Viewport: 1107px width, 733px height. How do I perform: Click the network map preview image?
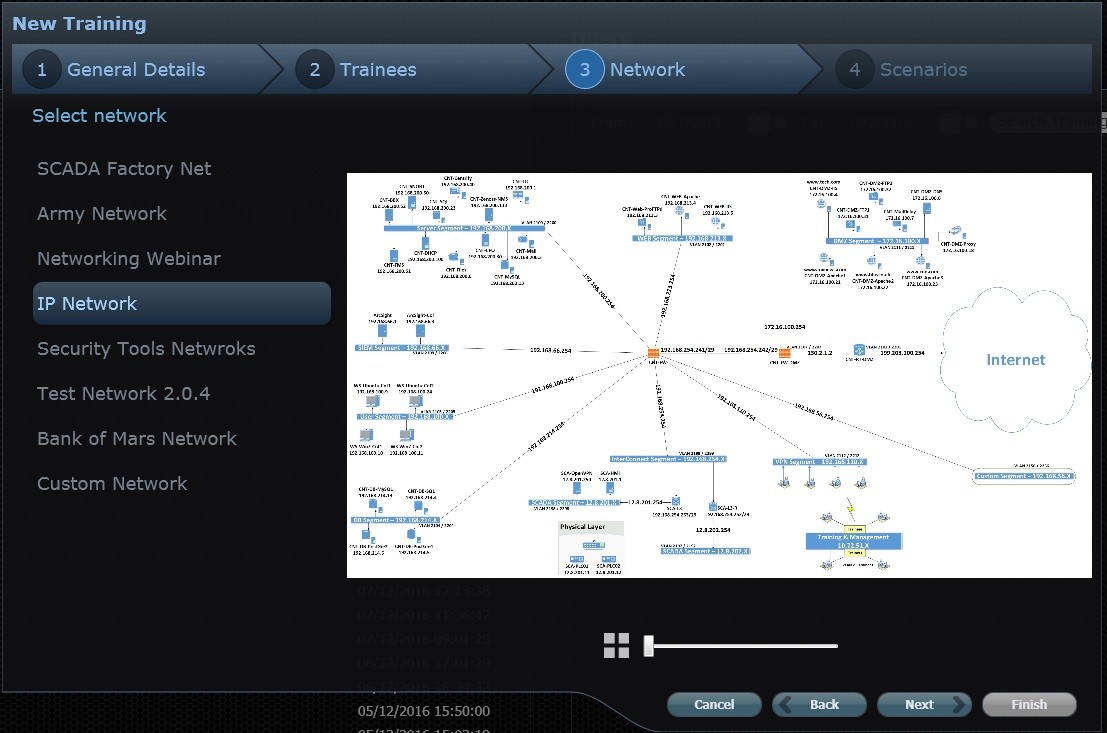719,374
